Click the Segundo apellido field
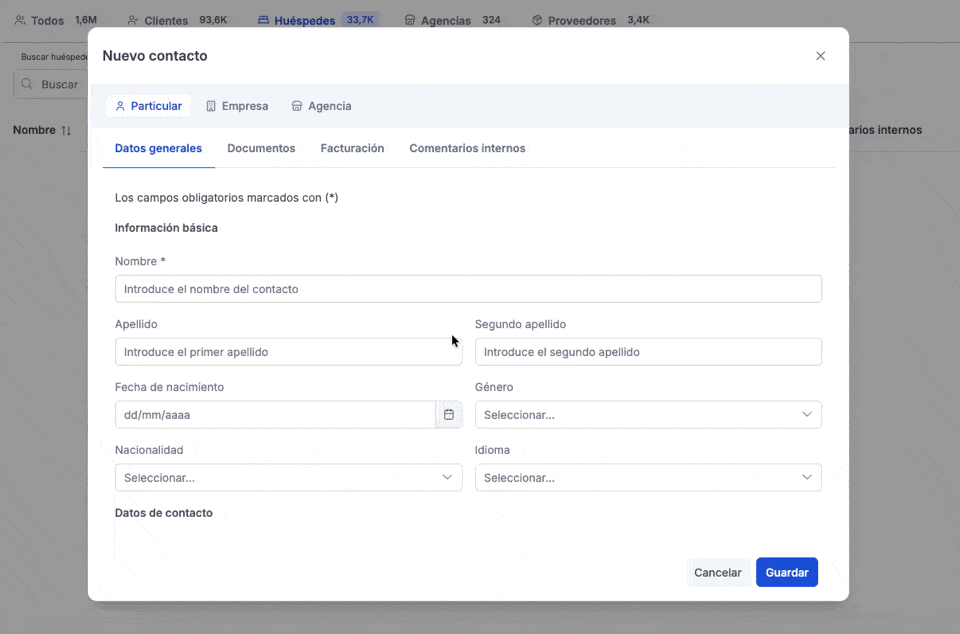 click(x=648, y=352)
